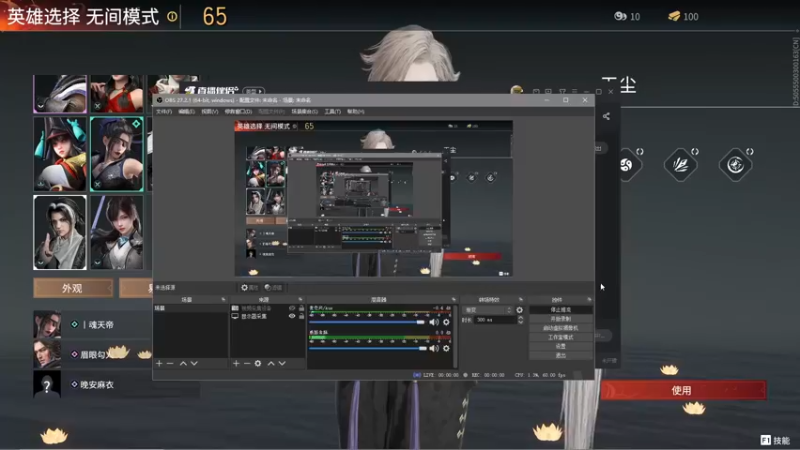The height and width of the screenshot is (450, 800).
Task: Pop out the Audio Mixer dock via header icon
Action: 454,299
